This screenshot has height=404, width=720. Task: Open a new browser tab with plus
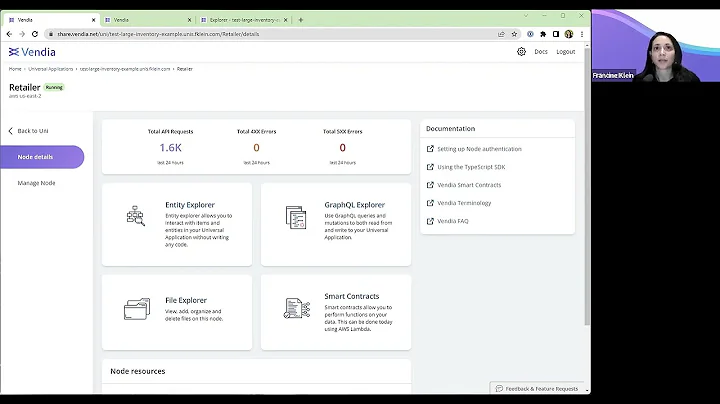click(x=301, y=20)
